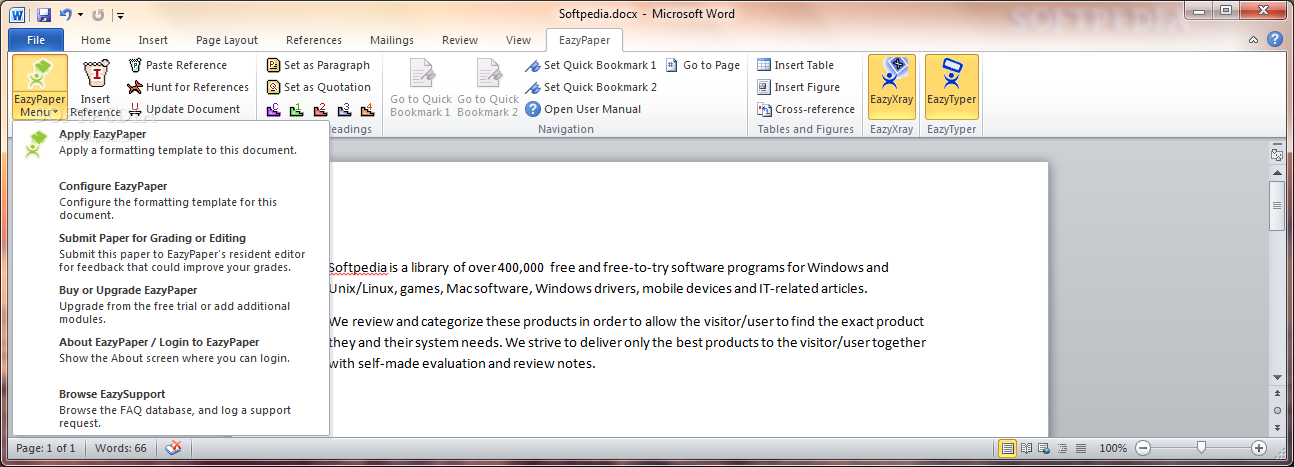Click Insert Table
The height and width of the screenshot is (467, 1294).
[795, 65]
